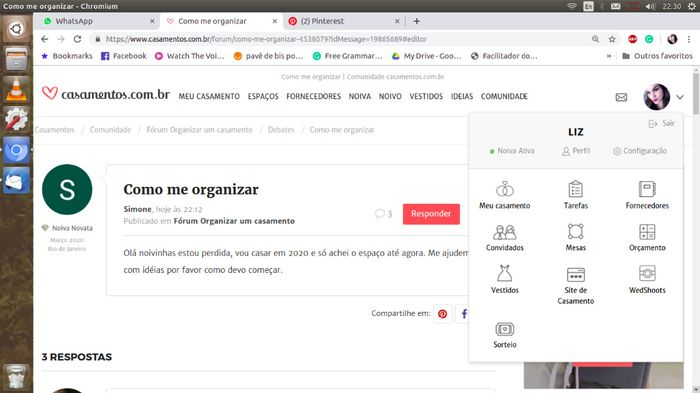Open the IDEIAS menu
Viewport: 700px width, 393px height.
(x=462, y=96)
